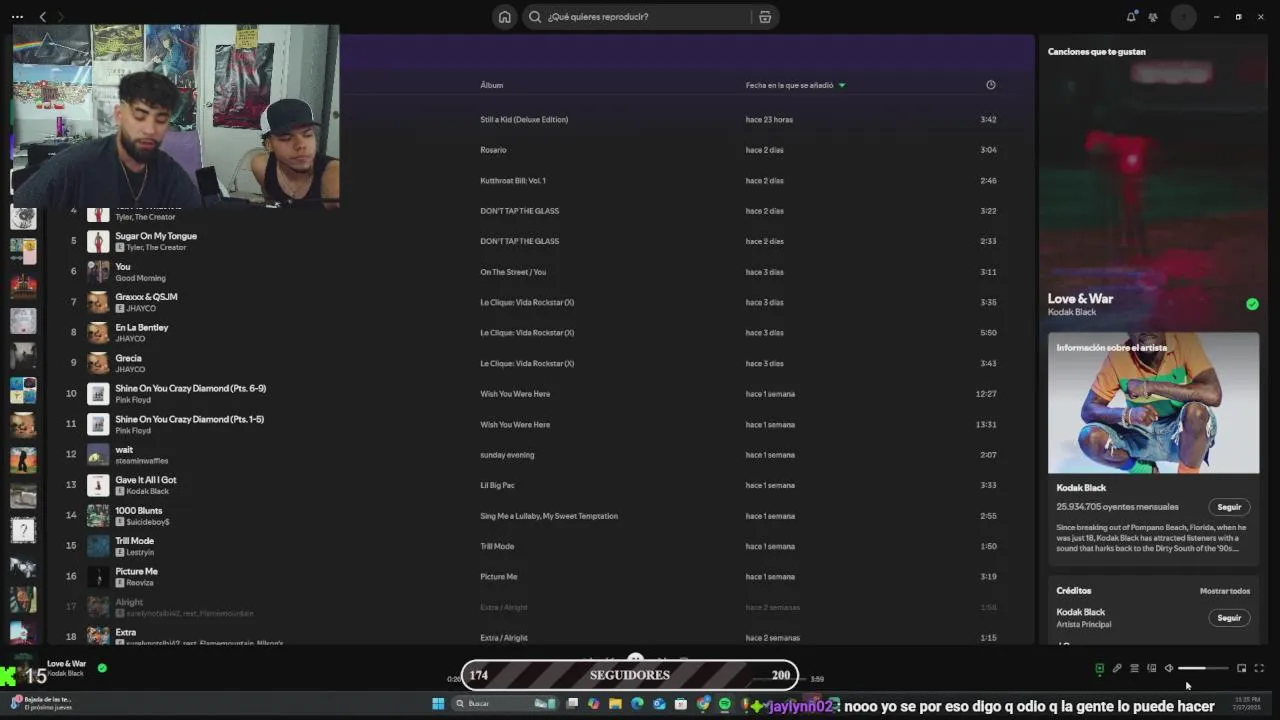Open album On The Street / You
1280x720 pixels.
click(x=513, y=272)
